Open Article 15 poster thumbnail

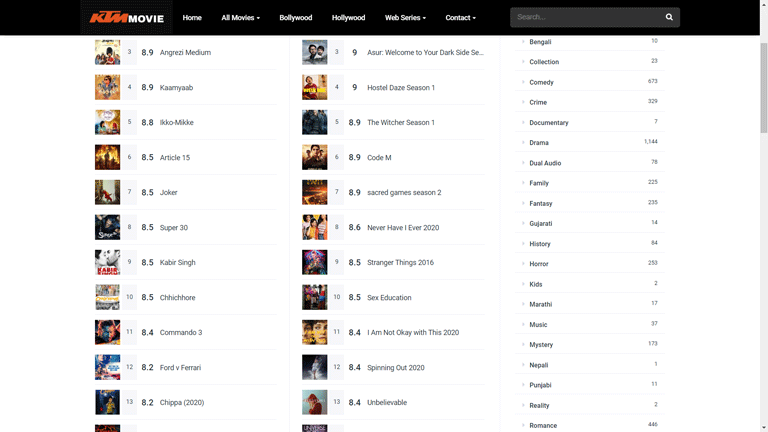pyautogui.click(x=107, y=157)
